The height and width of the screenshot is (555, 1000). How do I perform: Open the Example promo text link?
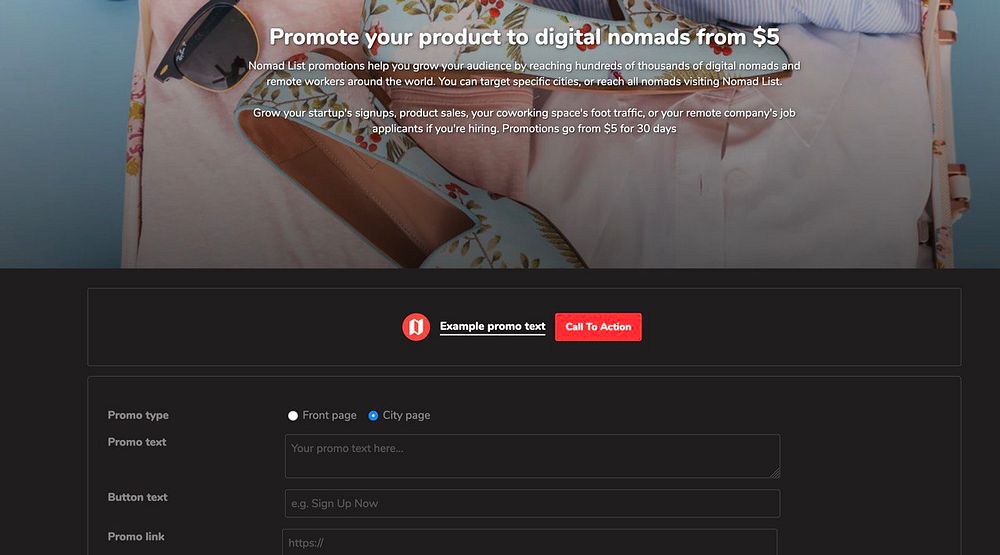pyautogui.click(x=492, y=327)
